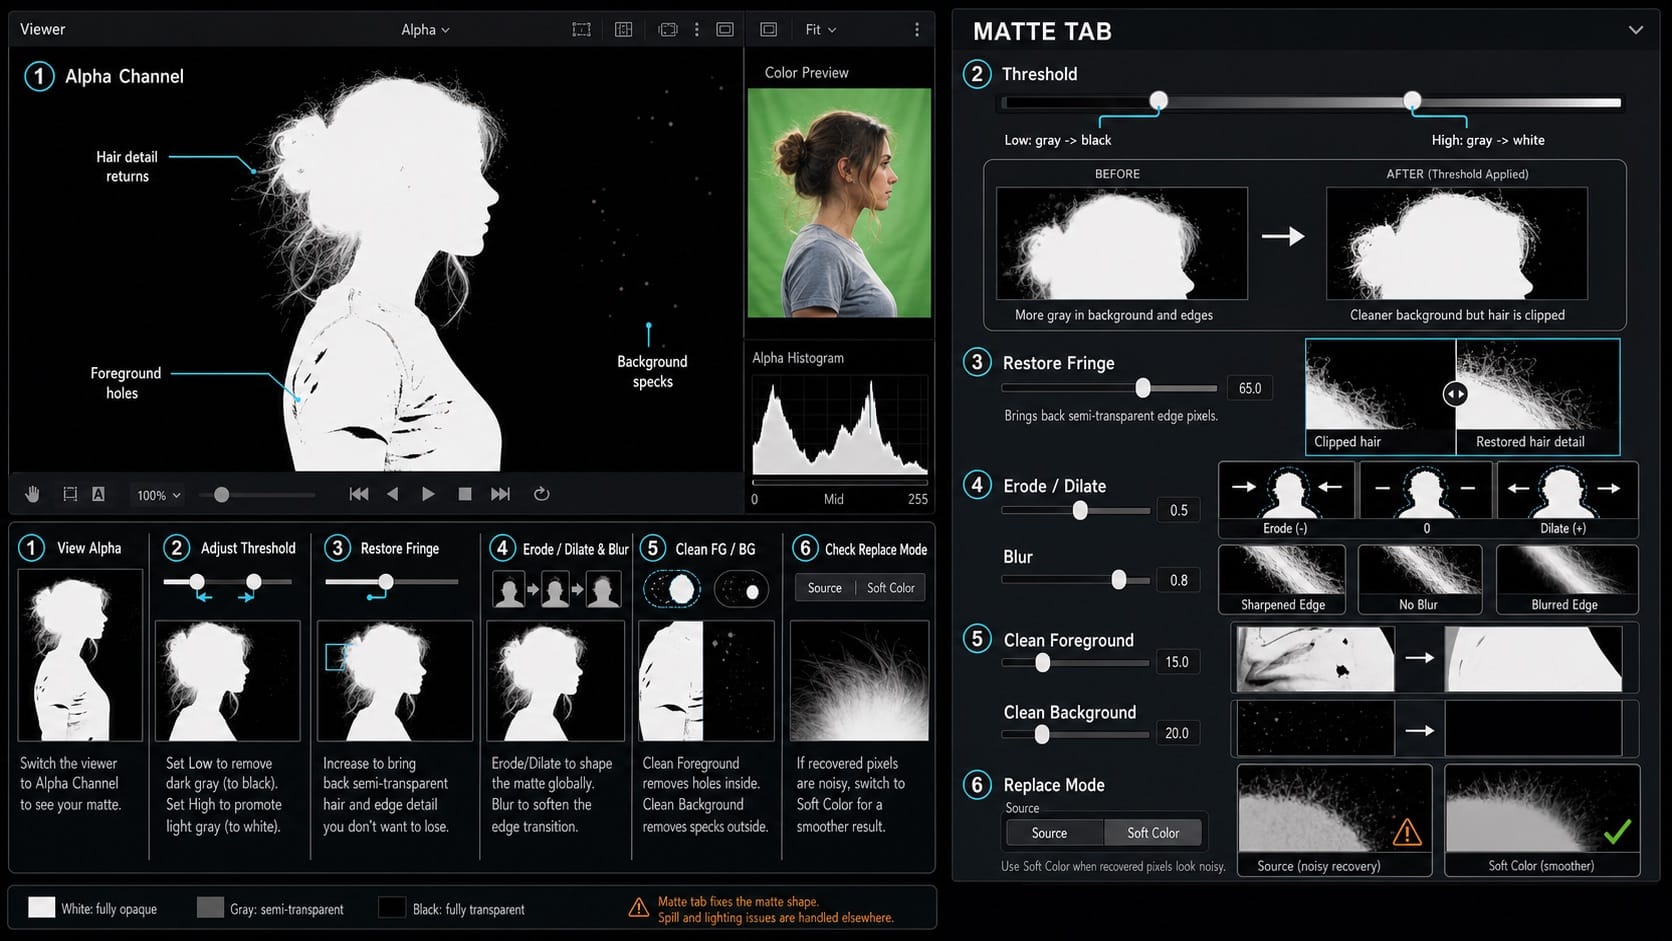Select Soft Color in Replace Mode panel

pos(1153,833)
